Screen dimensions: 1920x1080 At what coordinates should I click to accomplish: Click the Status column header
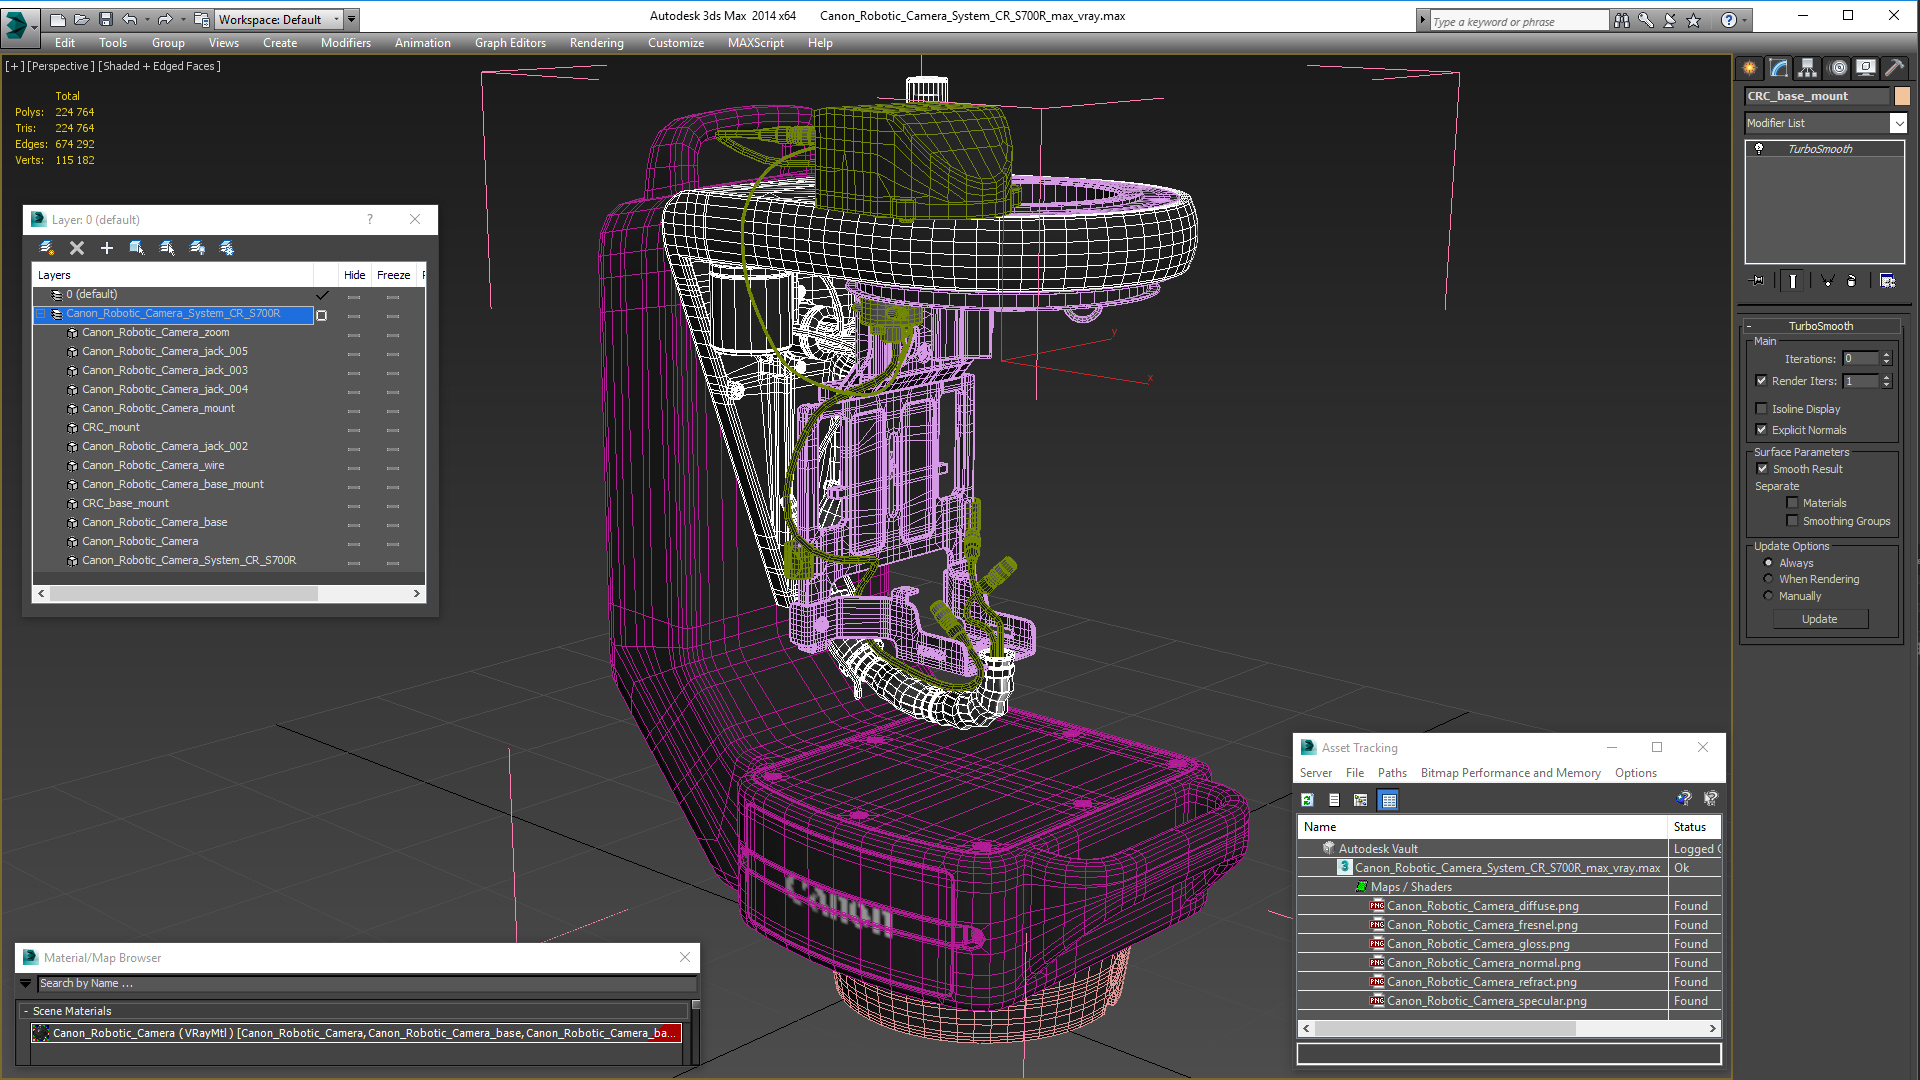1694,827
